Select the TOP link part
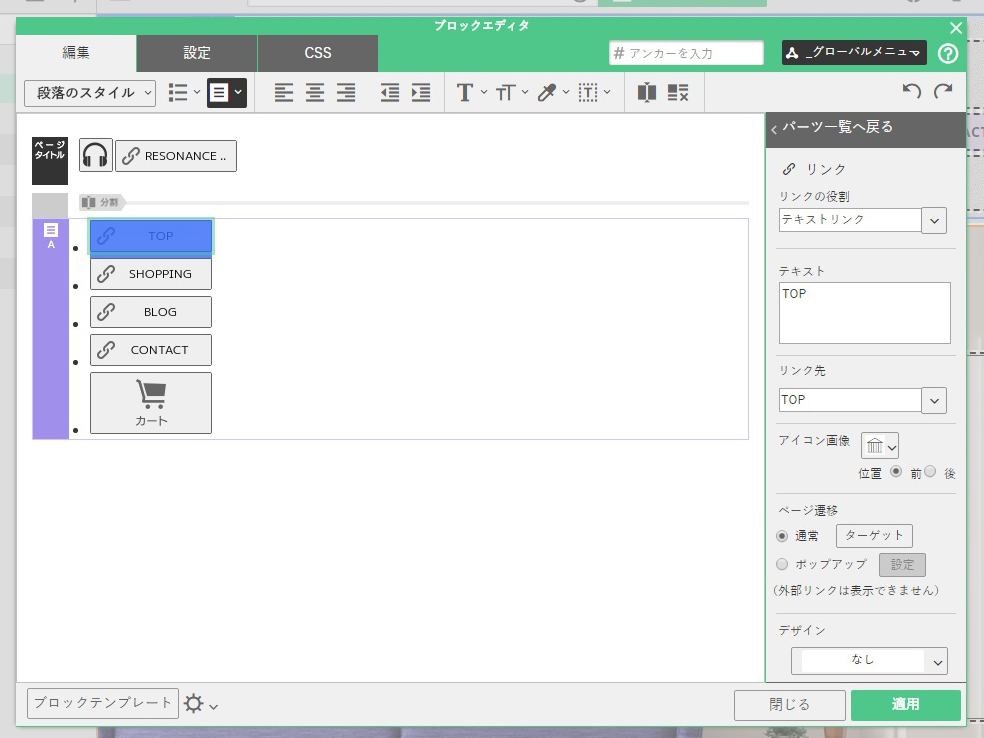 point(151,236)
